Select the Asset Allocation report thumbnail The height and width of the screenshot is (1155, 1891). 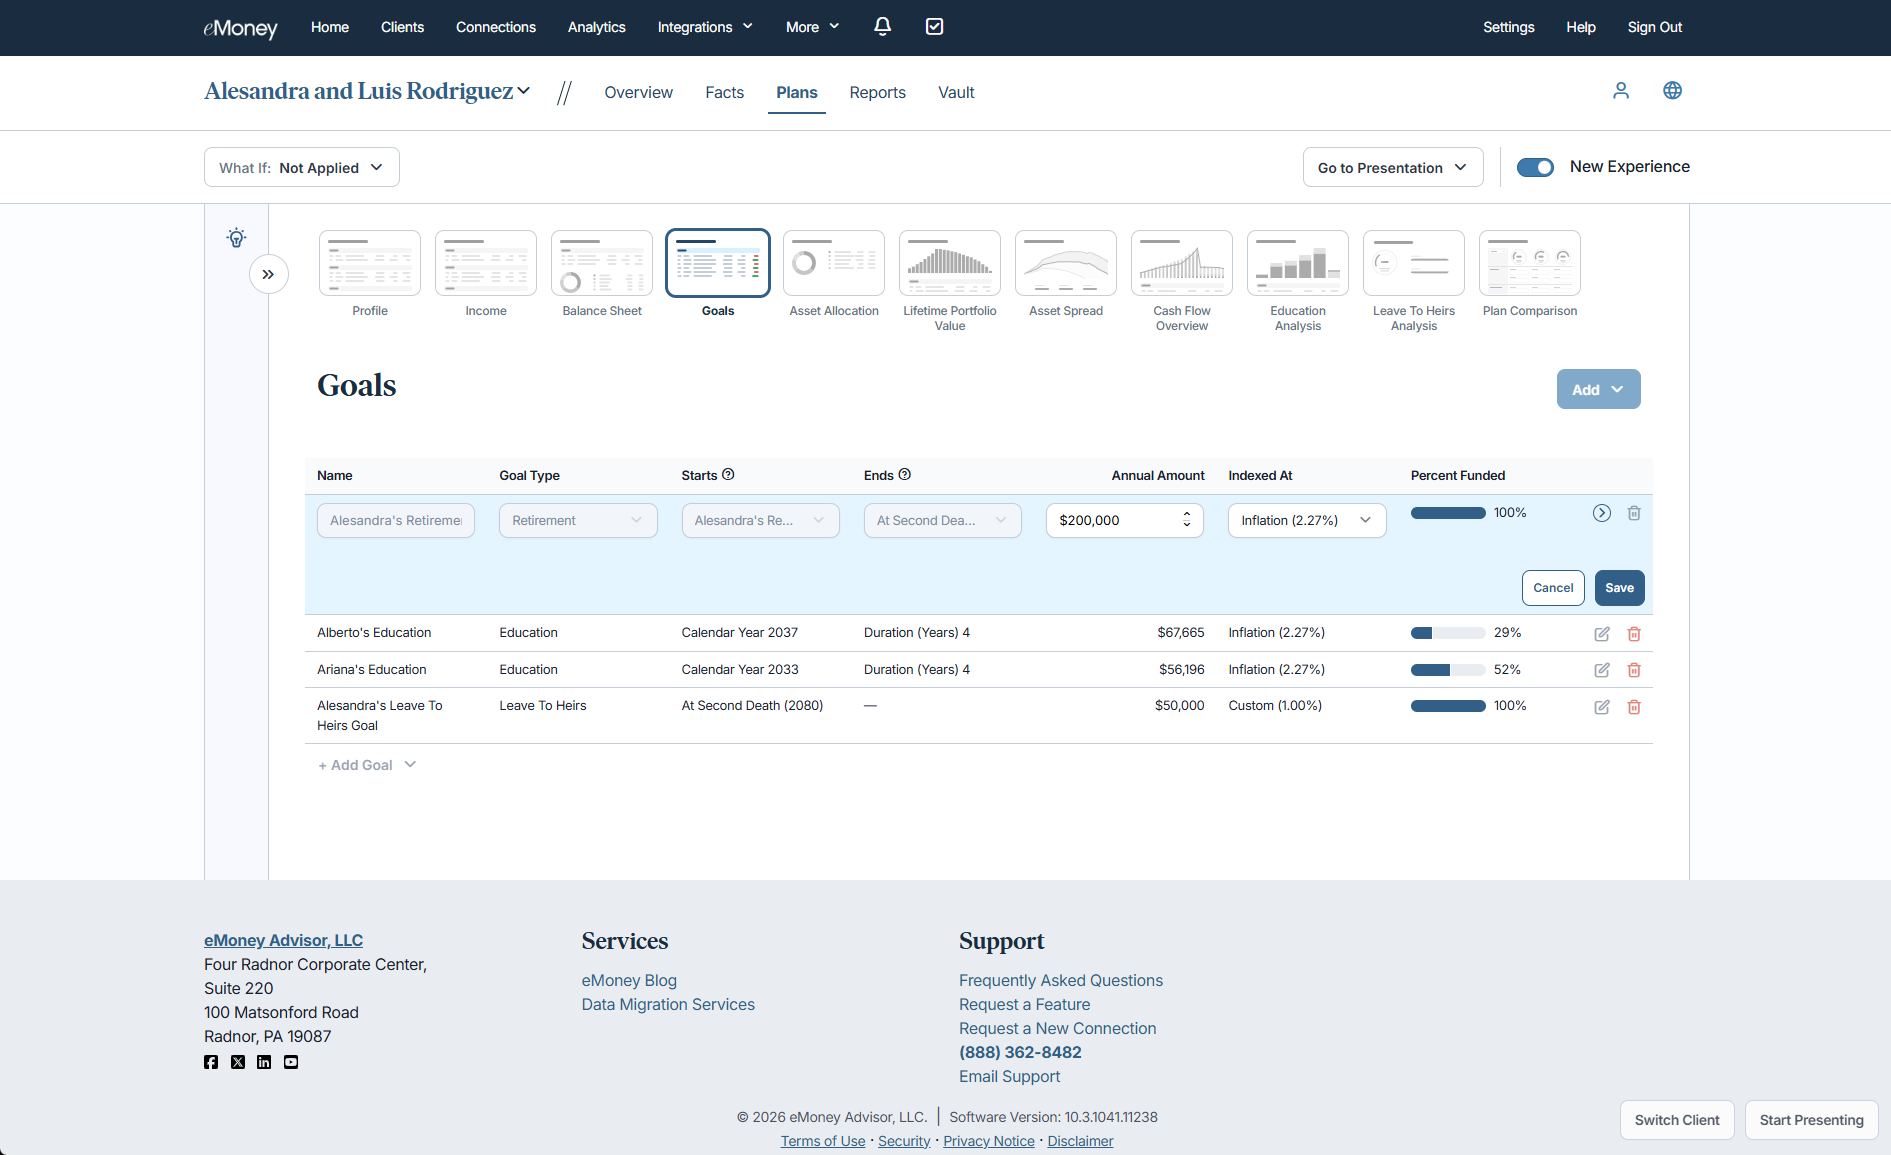[x=833, y=264]
